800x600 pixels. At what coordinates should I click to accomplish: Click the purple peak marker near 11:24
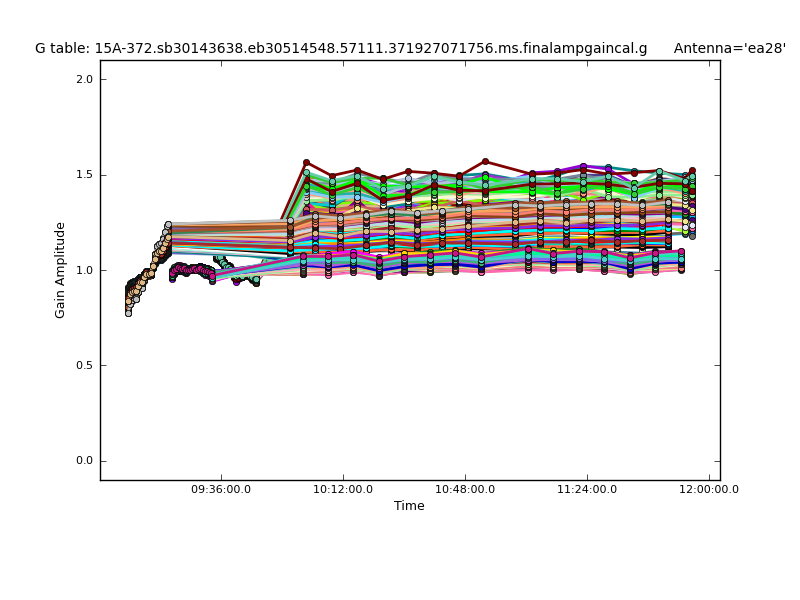point(583,167)
